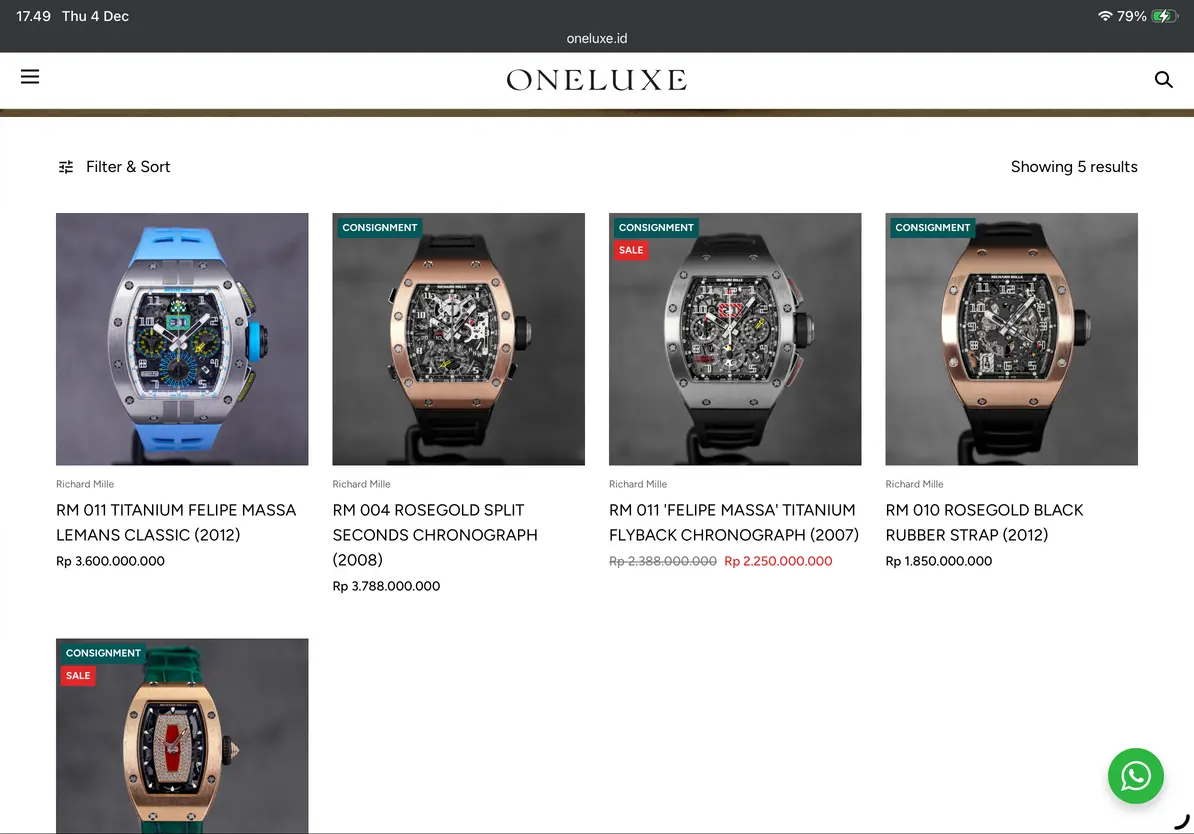Open the hamburger menu icon
1194x834 pixels.
[30, 77]
